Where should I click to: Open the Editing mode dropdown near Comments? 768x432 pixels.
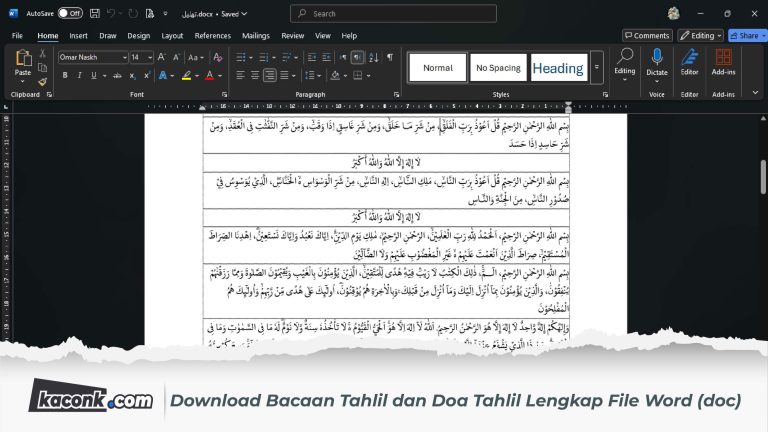coord(701,35)
